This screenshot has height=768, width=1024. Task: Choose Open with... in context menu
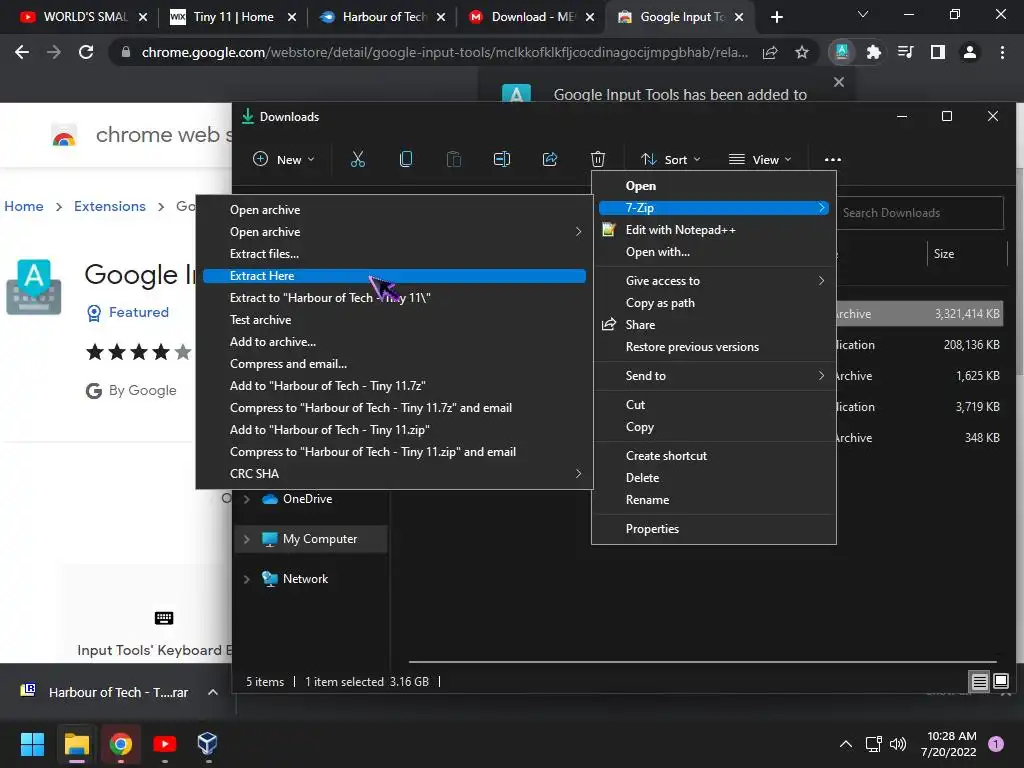click(x=713, y=251)
